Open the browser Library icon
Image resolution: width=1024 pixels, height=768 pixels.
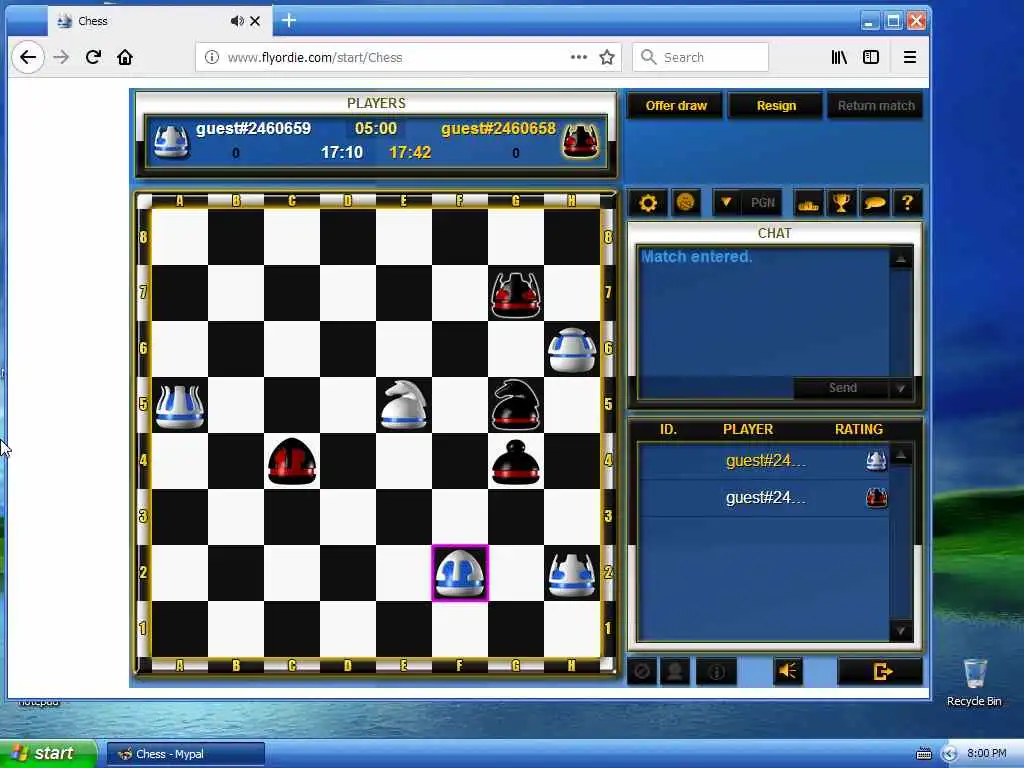pos(839,57)
